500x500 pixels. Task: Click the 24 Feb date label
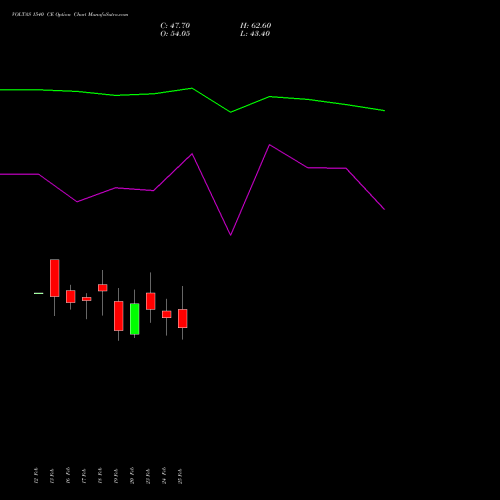point(164,476)
